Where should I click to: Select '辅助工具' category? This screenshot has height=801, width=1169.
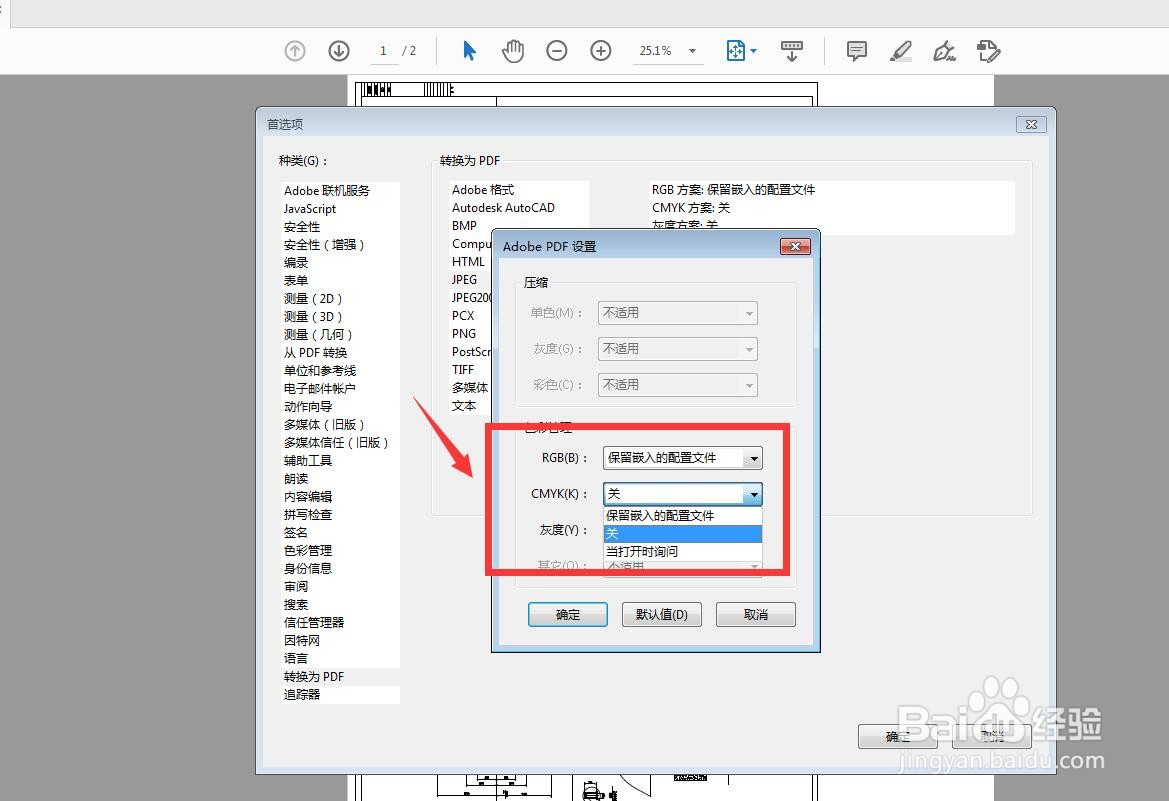pyautogui.click(x=308, y=460)
